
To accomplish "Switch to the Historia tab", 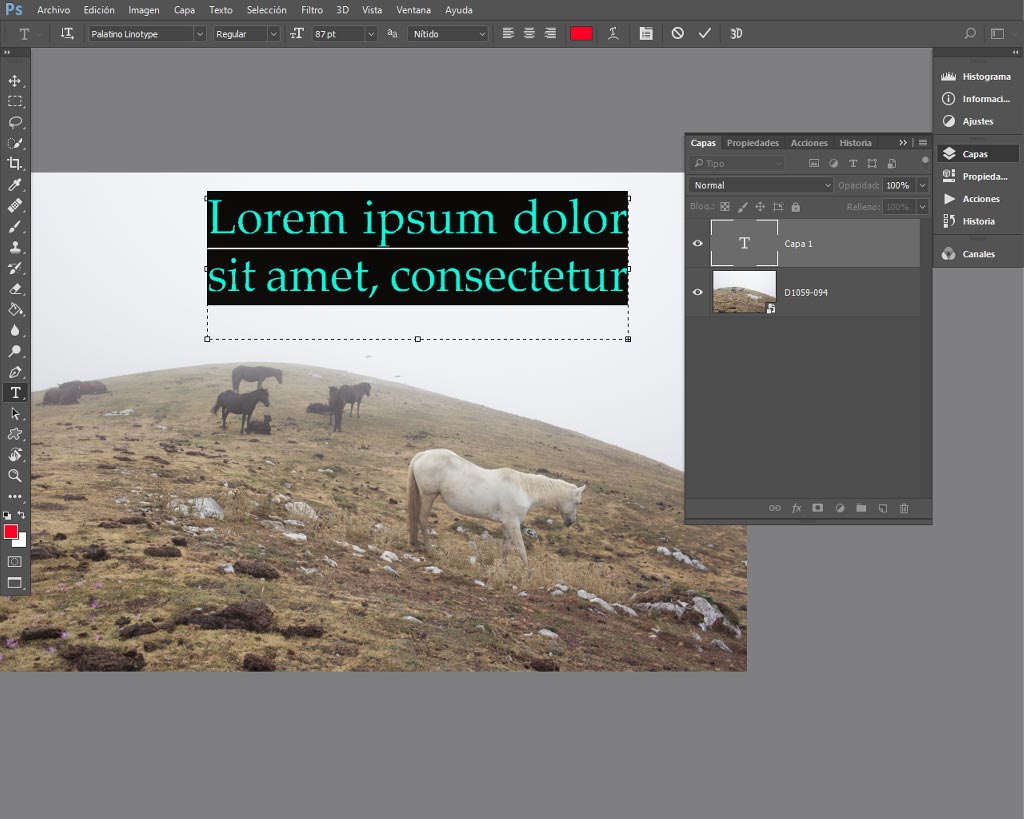I will click(x=856, y=143).
